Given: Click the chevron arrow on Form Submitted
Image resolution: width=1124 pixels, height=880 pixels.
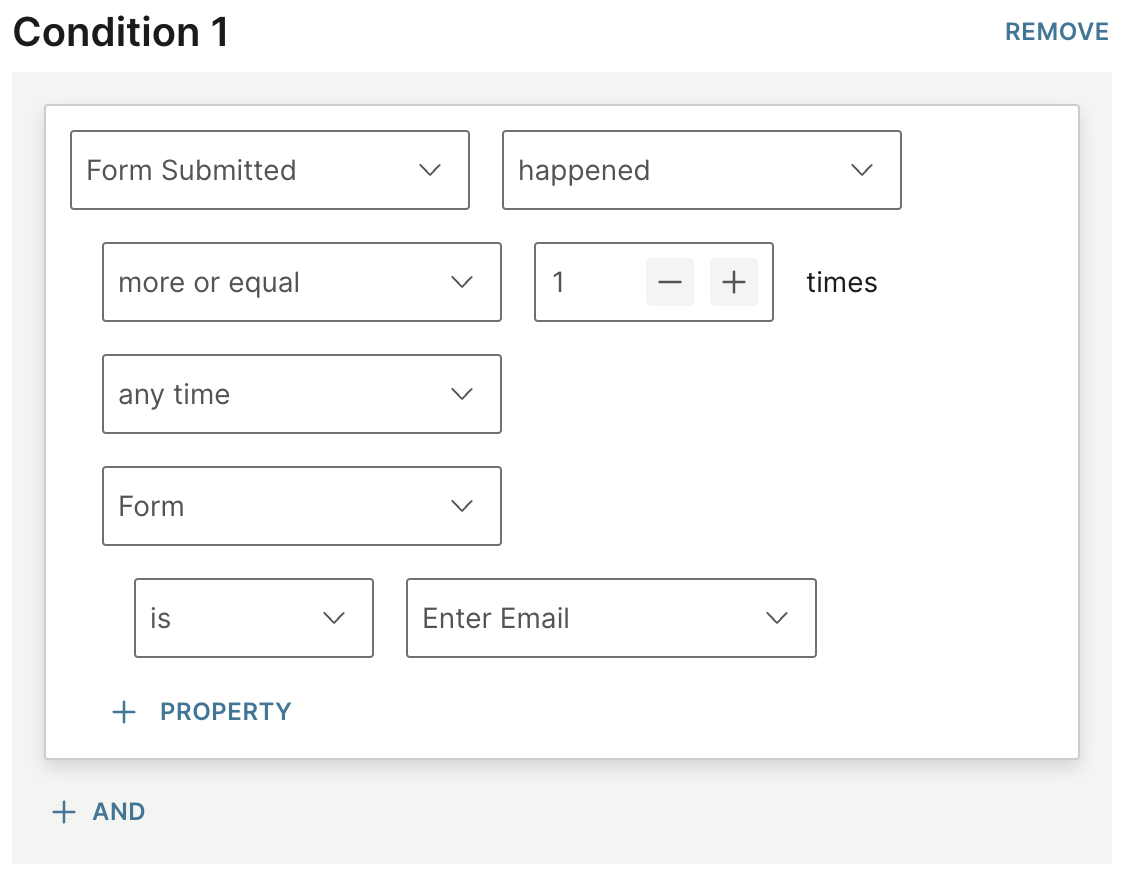Looking at the screenshot, I should (x=430, y=170).
